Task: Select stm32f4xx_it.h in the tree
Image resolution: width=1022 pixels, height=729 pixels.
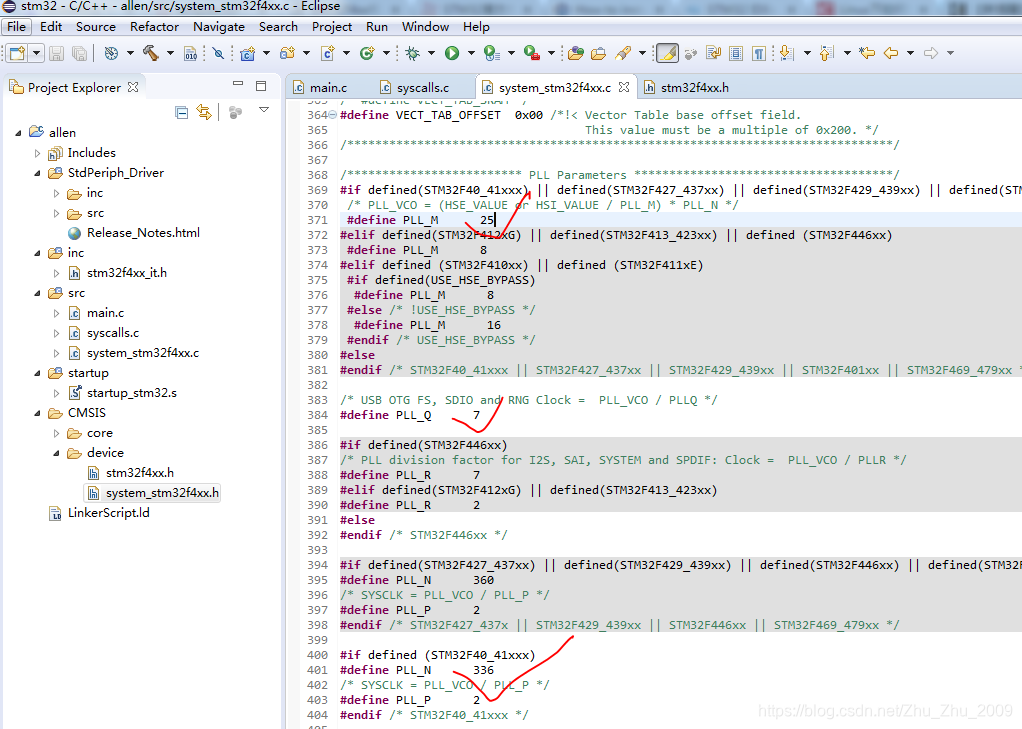Action: click(126, 273)
